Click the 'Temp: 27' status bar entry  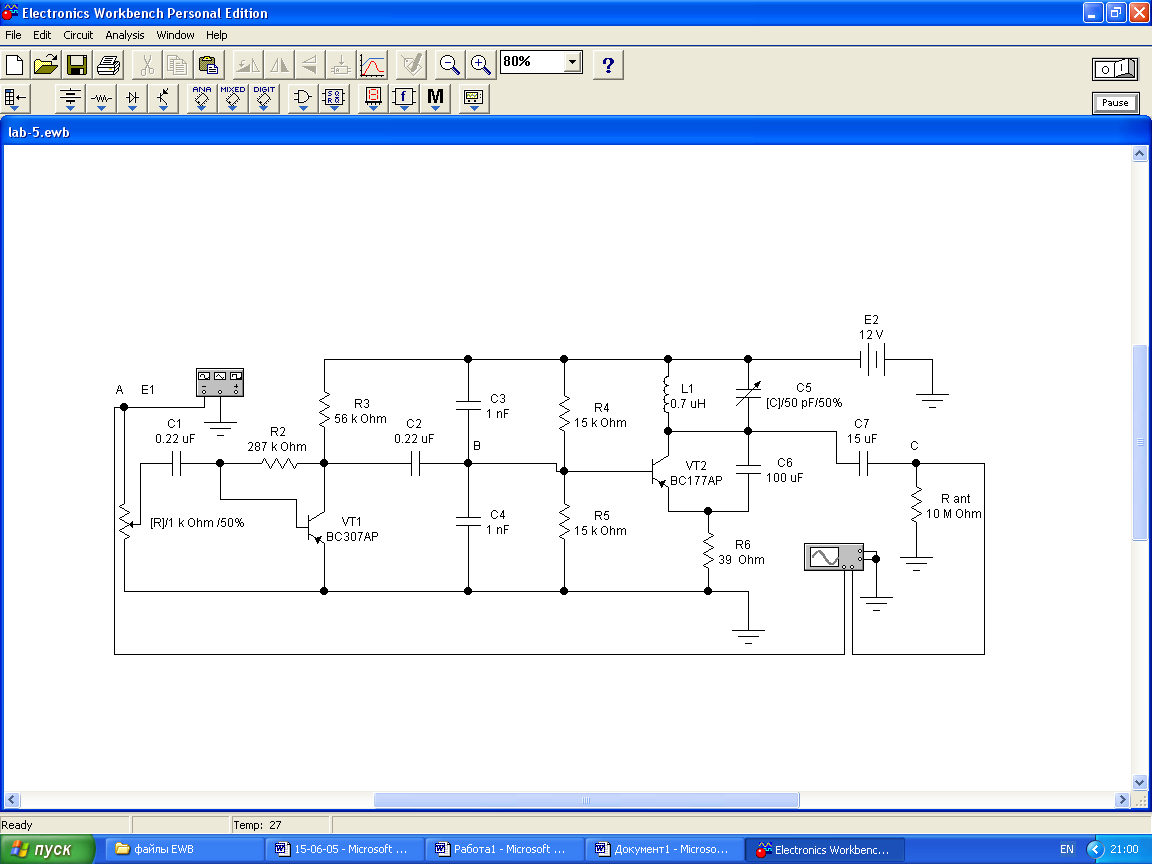257,825
